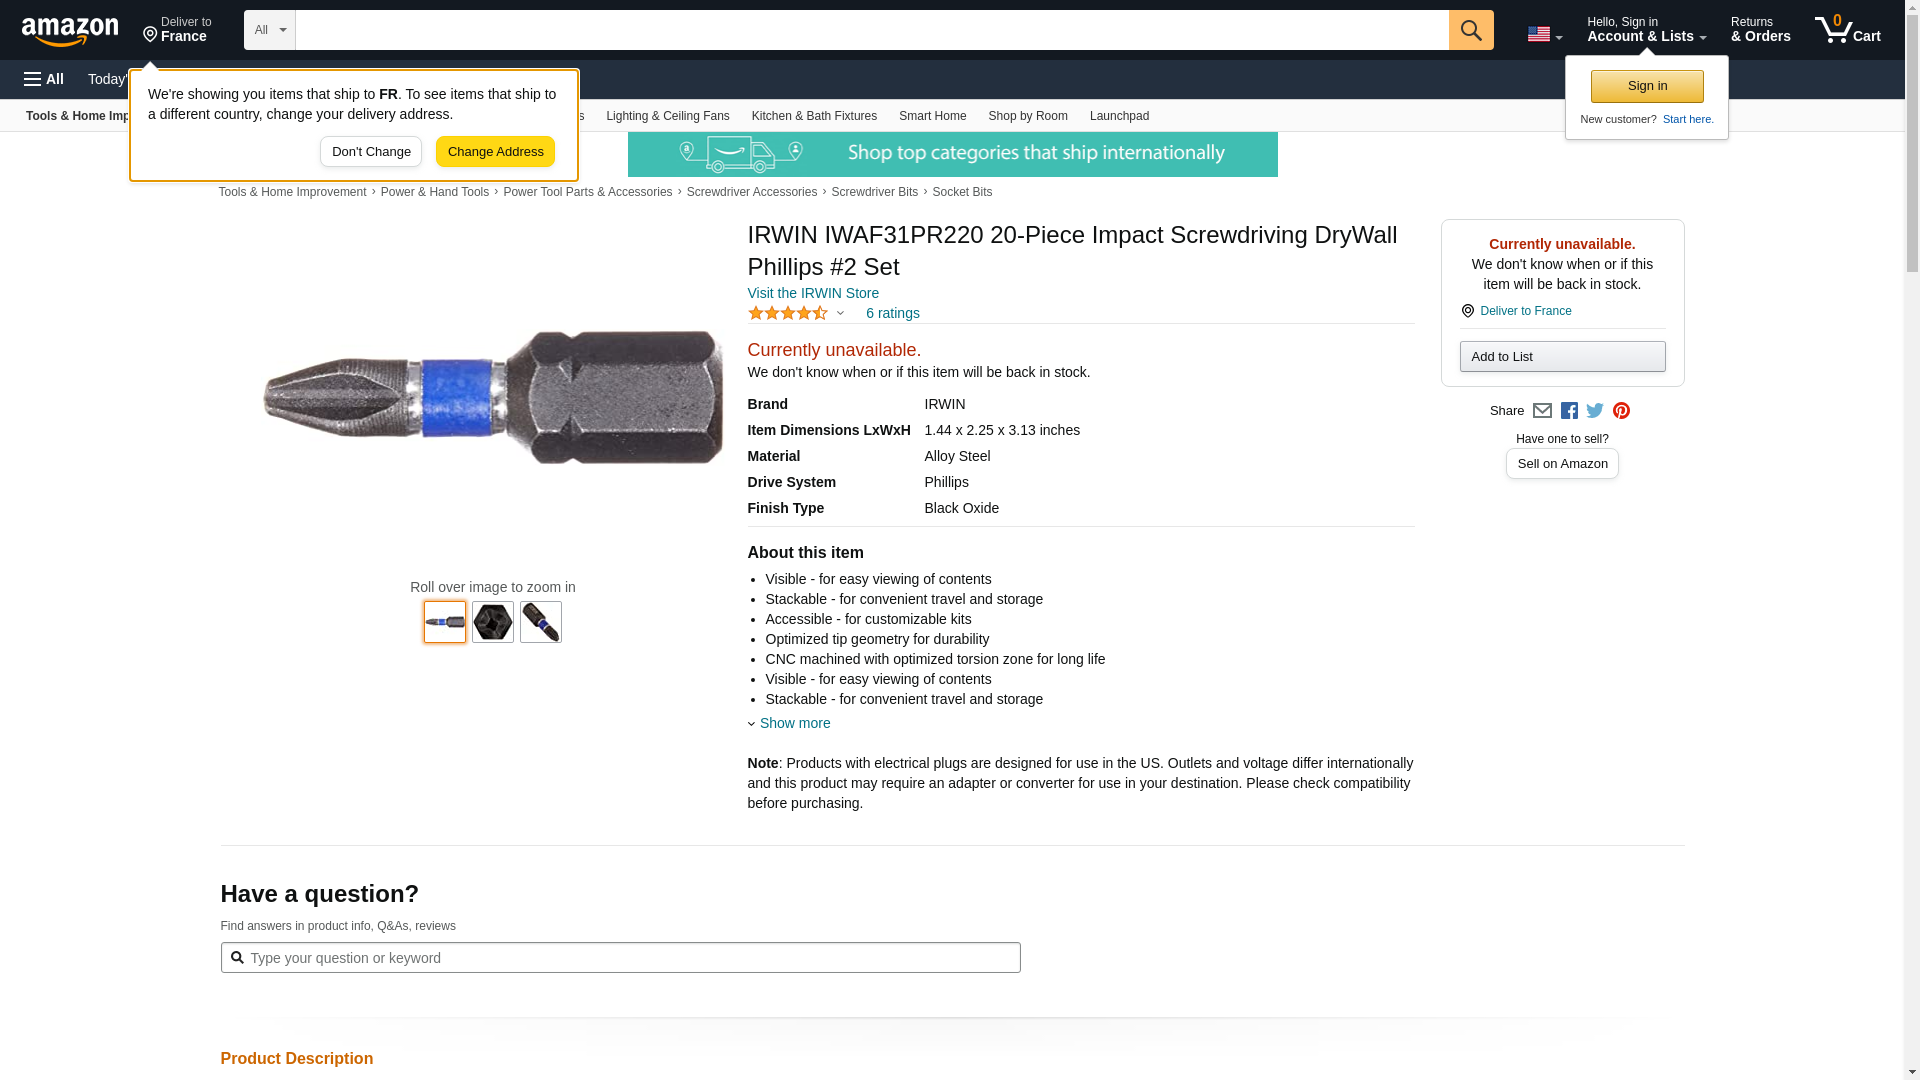
Task: Click the Amazon logo
Action: [70, 31]
